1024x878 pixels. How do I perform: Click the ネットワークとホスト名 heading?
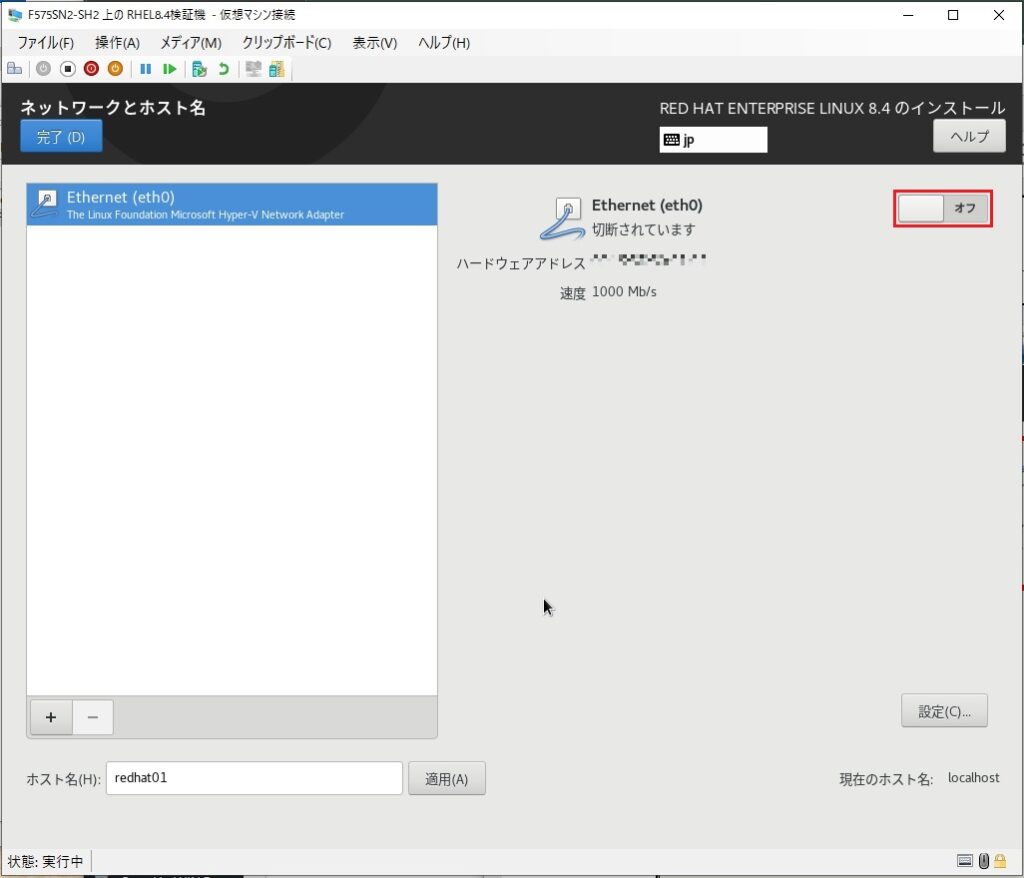(113, 107)
